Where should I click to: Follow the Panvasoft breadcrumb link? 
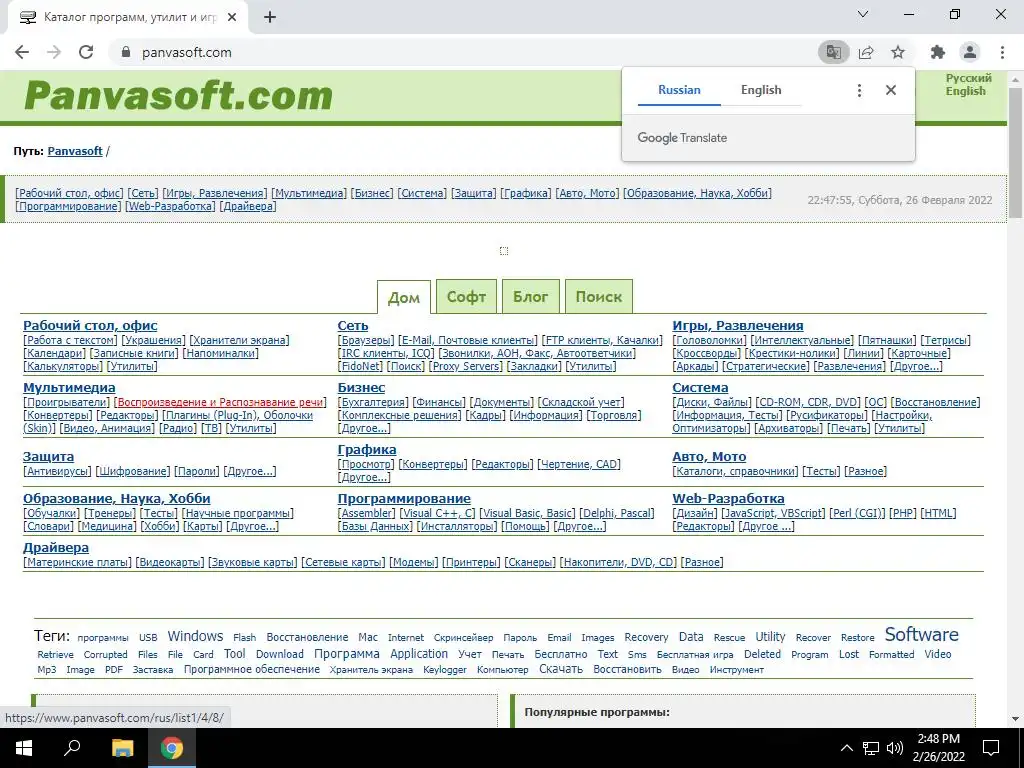pyautogui.click(x=75, y=151)
